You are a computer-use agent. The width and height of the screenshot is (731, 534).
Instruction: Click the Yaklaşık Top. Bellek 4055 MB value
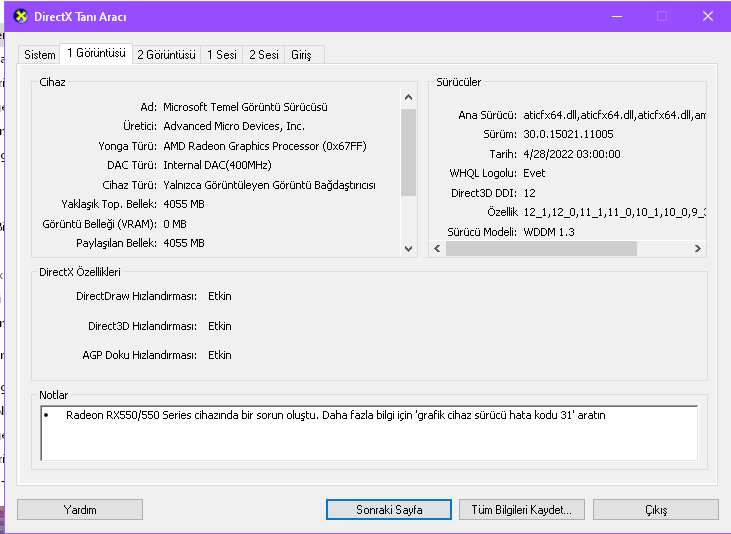(x=184, y=204)
